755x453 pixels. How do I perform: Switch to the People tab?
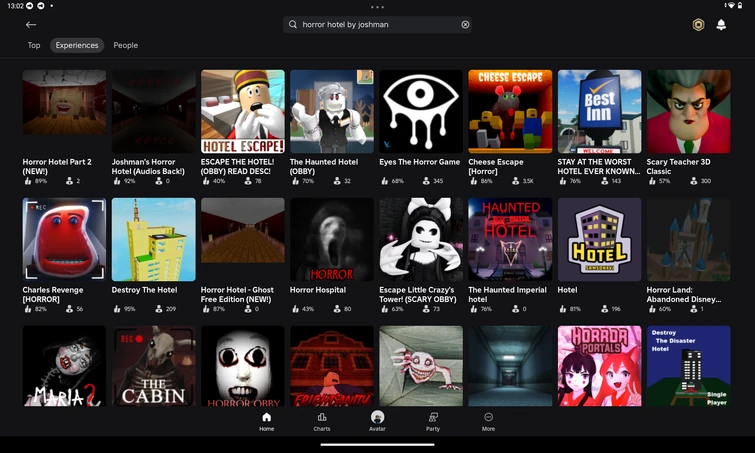(x=126, y=45)
